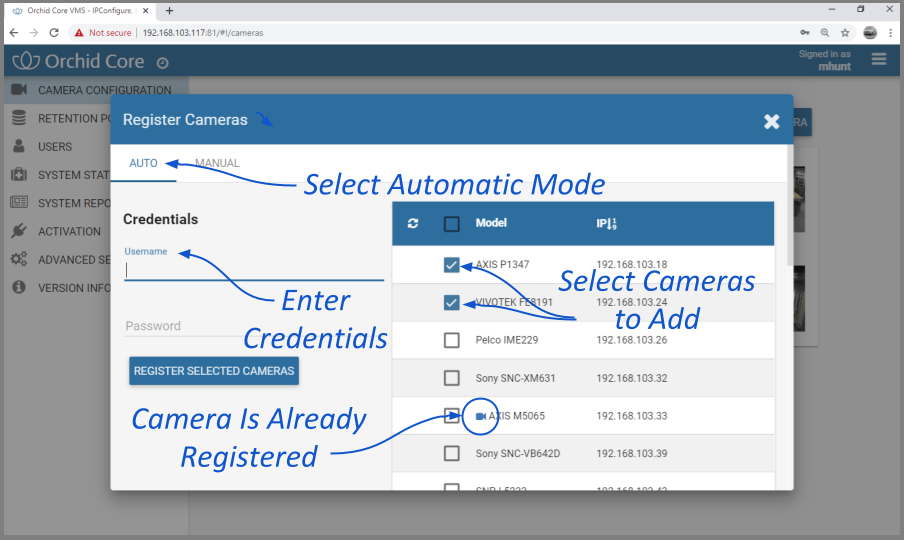The image size is (904, 540).
Task: Click the clock icon beside Orchid Core
Action: [x=163, y=63]
